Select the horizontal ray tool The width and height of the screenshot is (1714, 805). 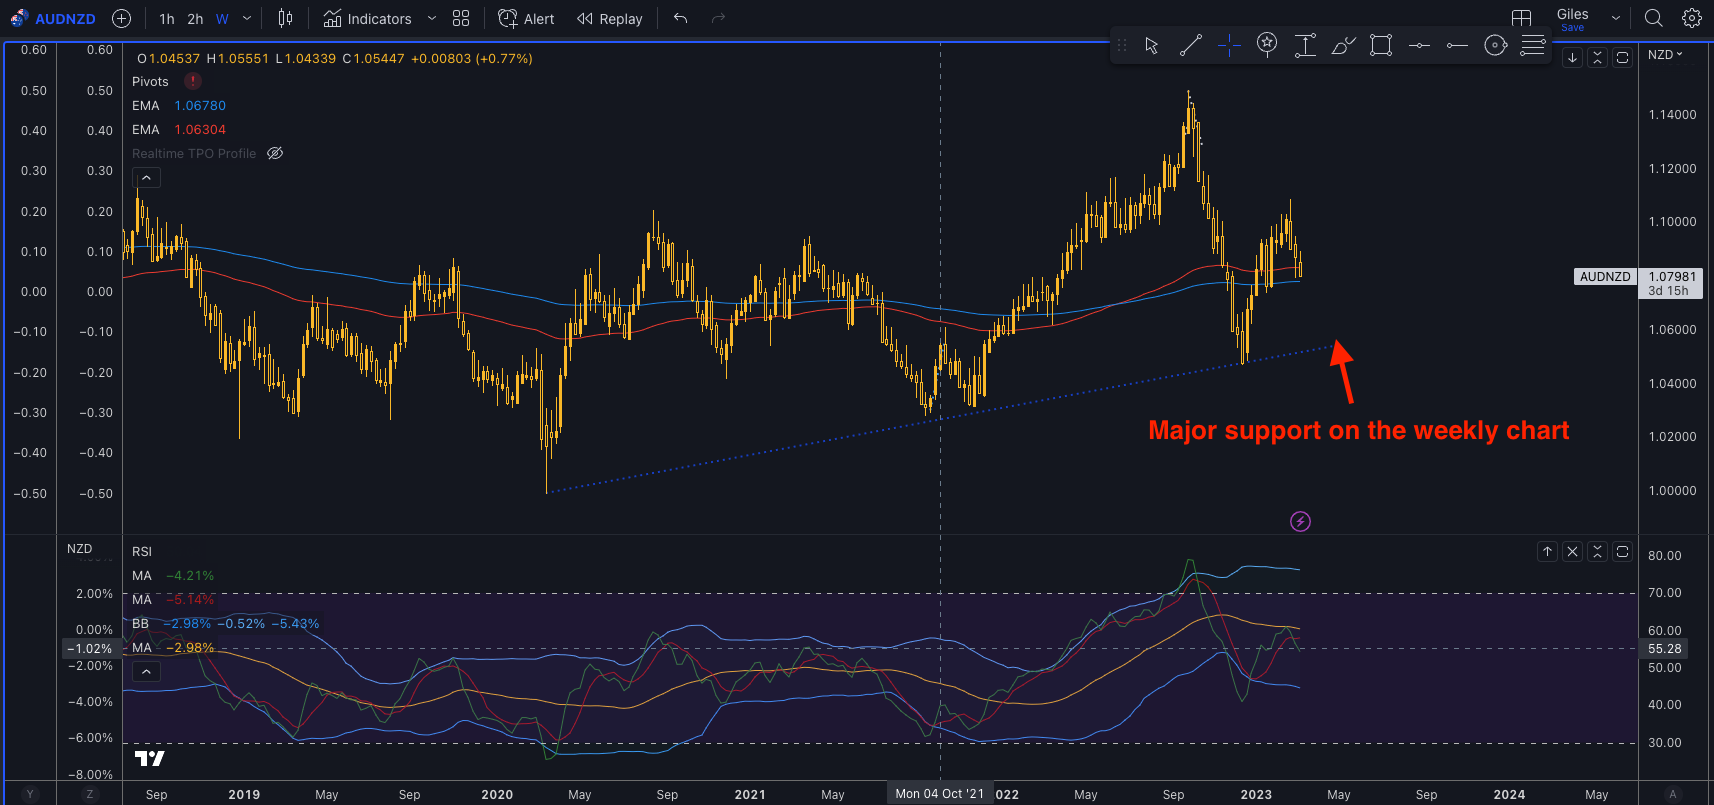[x=1457, y=45]
